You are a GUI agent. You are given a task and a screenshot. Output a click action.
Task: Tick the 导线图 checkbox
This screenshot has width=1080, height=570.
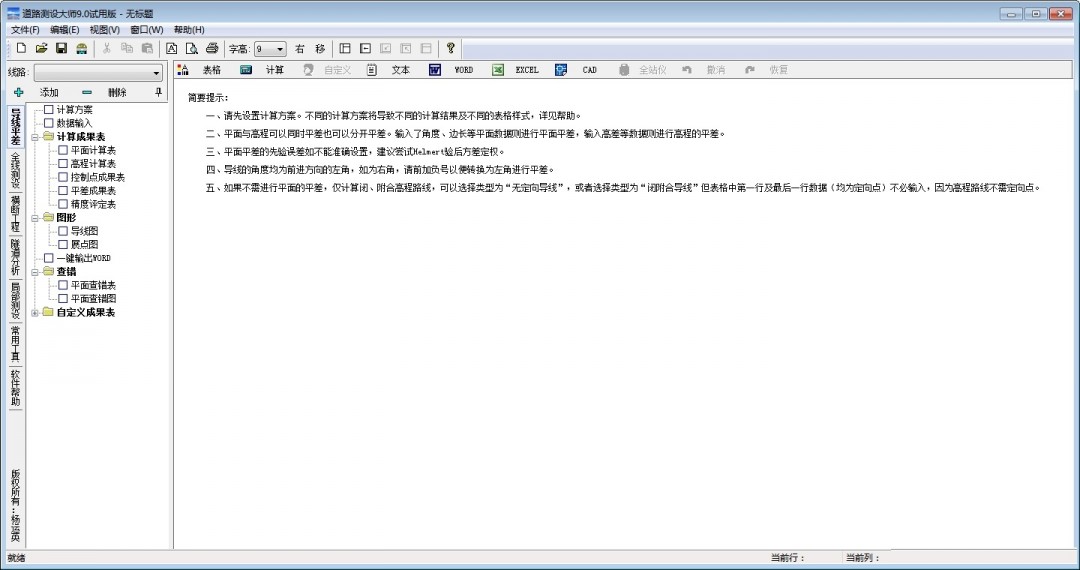coord(63,231)
